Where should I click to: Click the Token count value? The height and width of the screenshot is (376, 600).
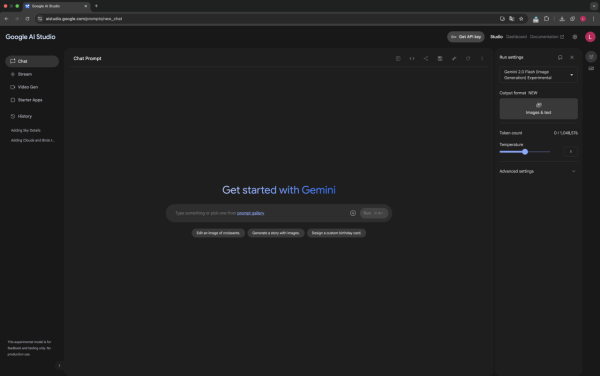[x=566, y=133]
